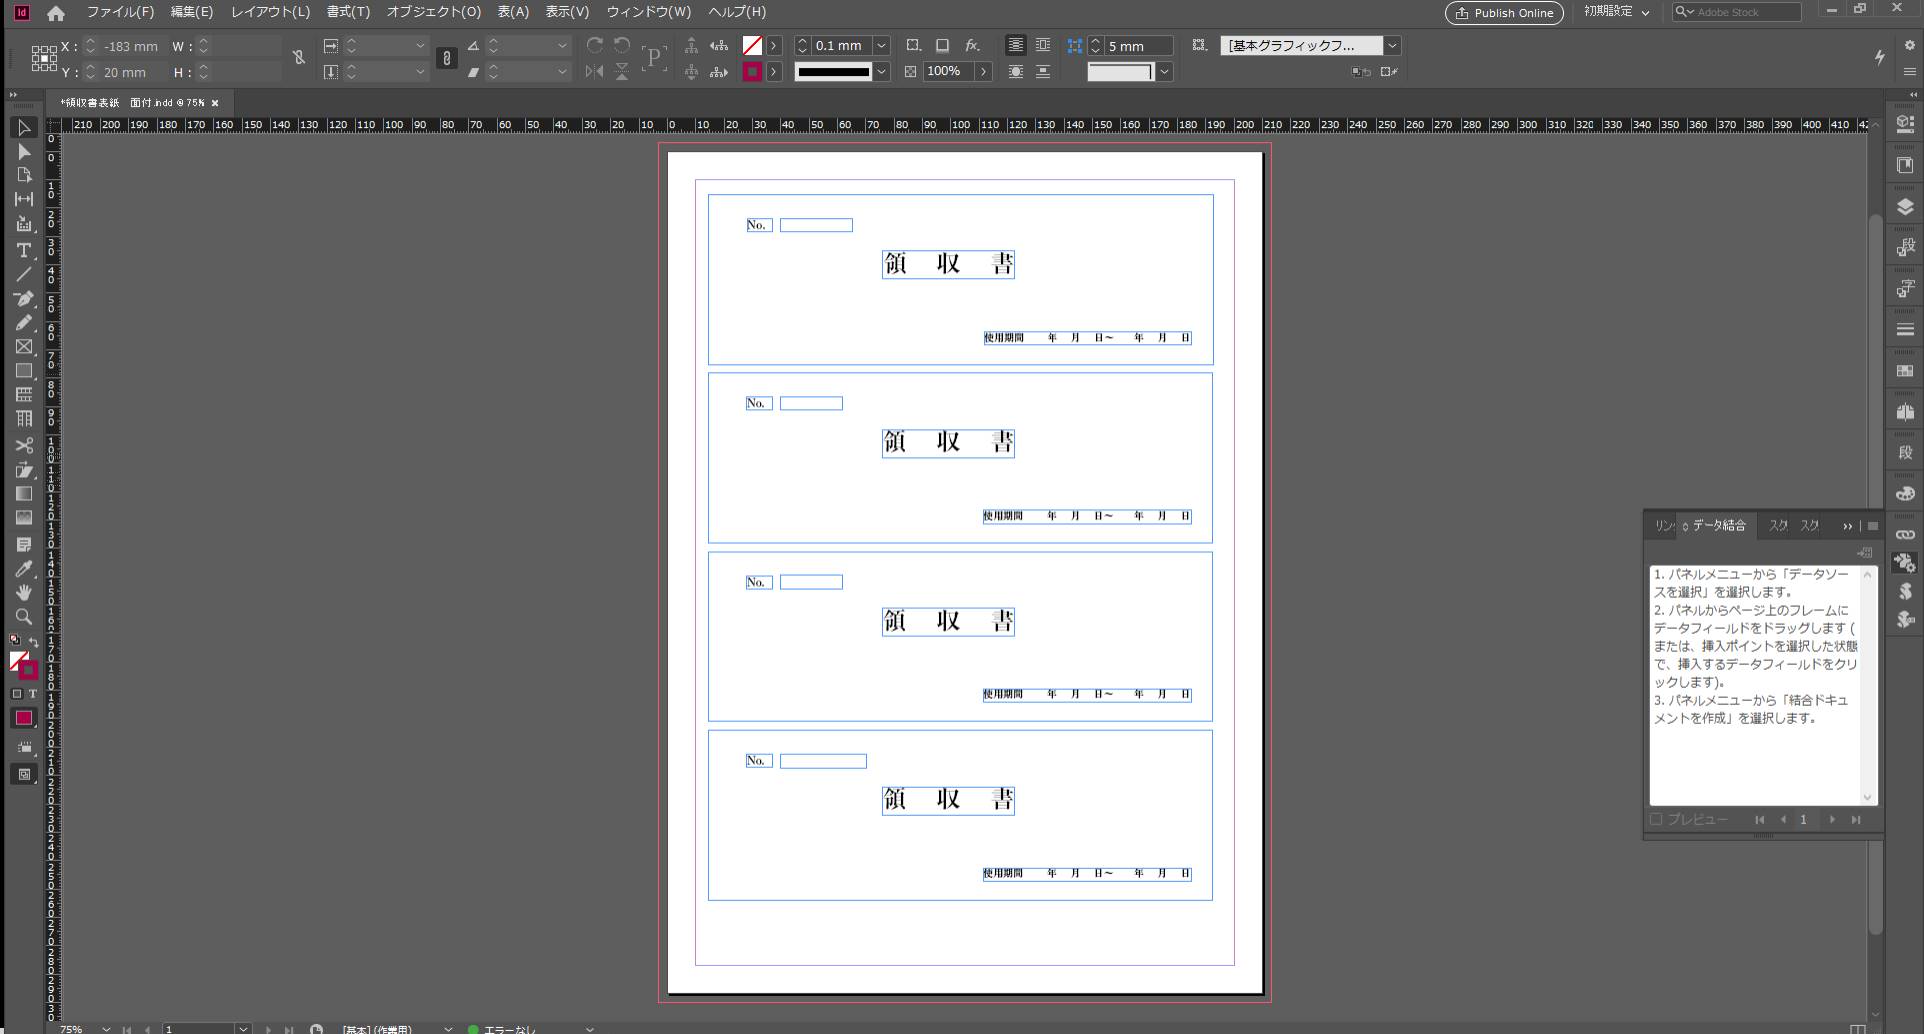Toggle formatting affects container button
Viewport: 1924px width, 1034px height.
pos(16,694)
